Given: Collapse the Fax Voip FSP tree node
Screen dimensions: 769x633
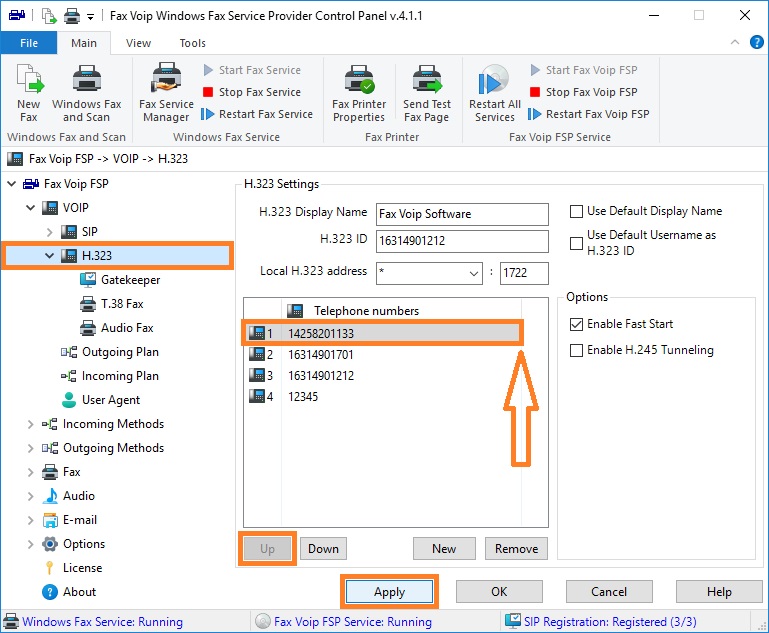Looking at the screenshot, I should pos(11,184).
